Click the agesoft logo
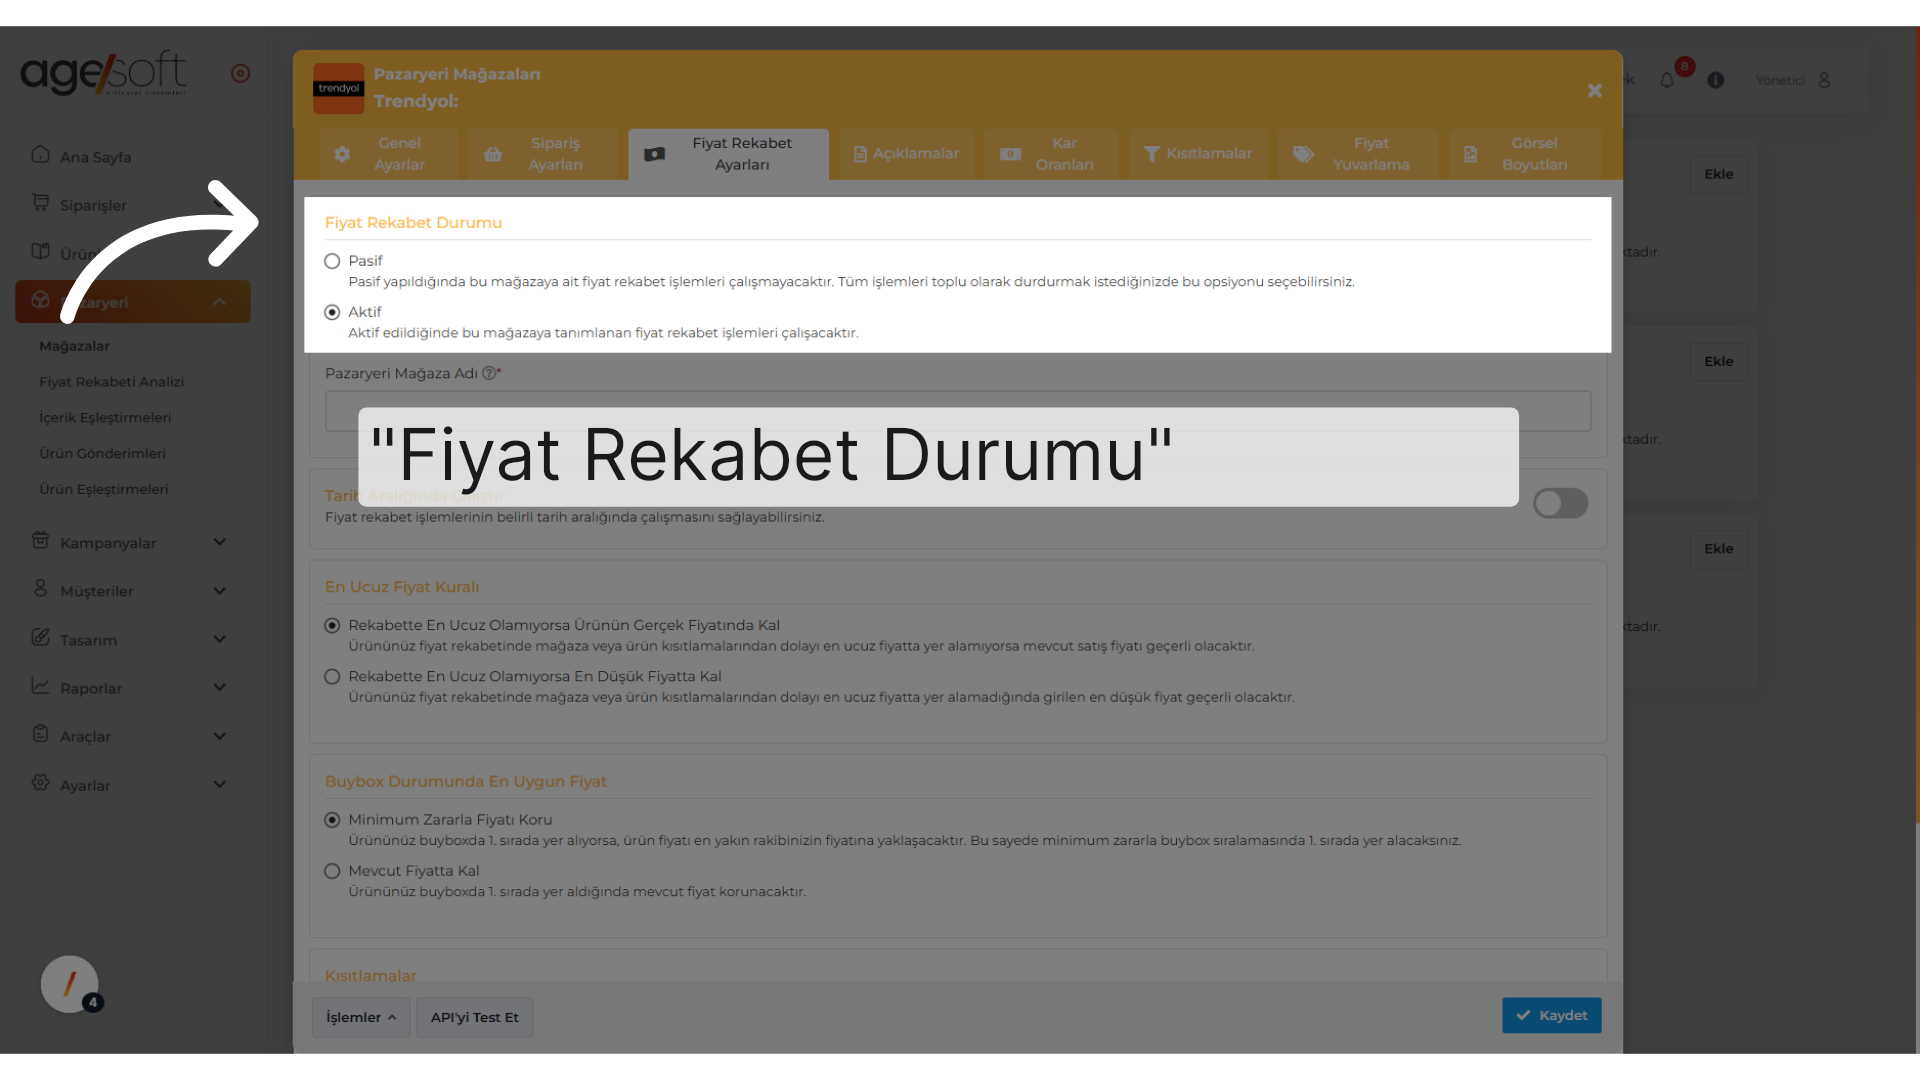 coord(103,73)
